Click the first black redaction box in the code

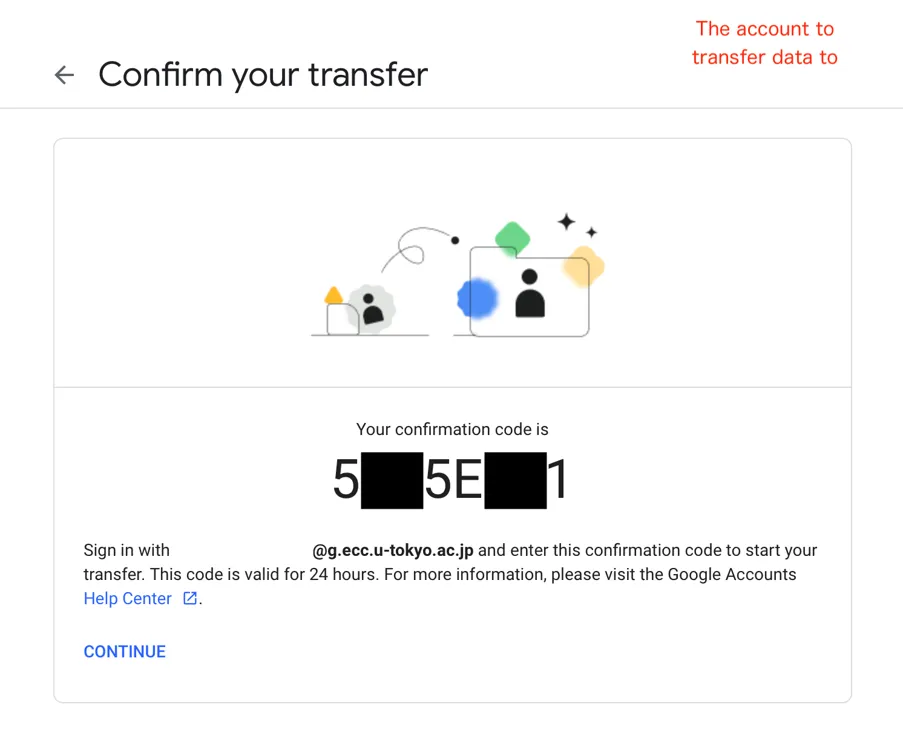click(392, 482)
